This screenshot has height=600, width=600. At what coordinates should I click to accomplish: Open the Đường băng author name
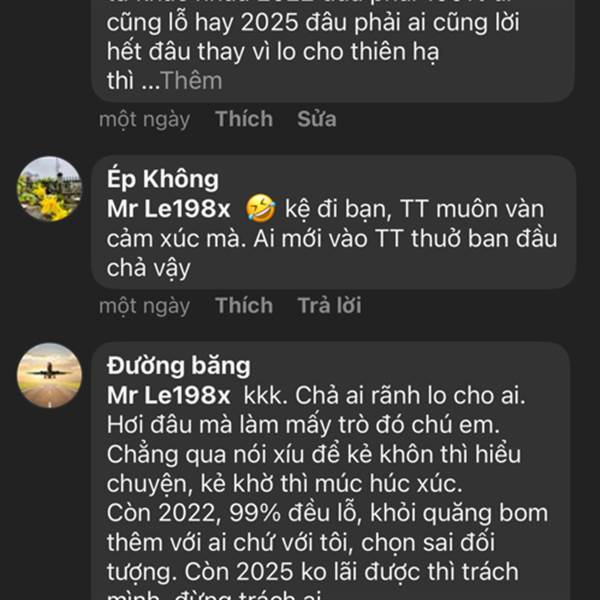click(179, 365)
